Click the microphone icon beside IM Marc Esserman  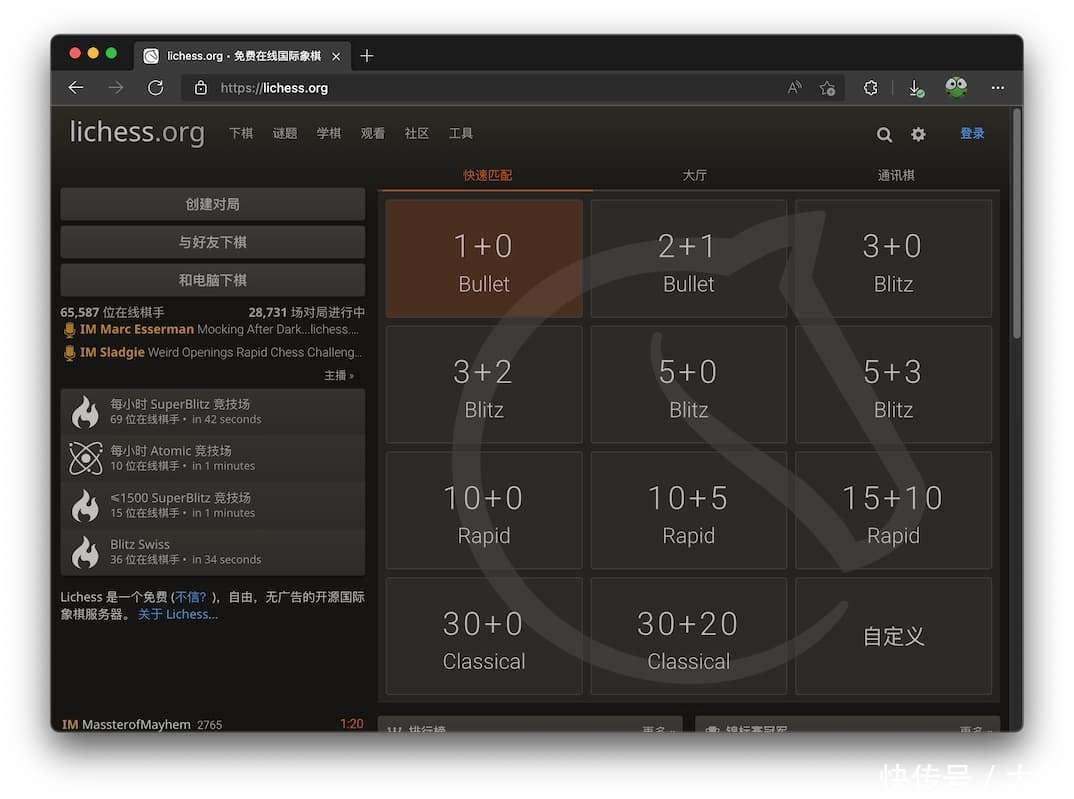tap(69, 329)
